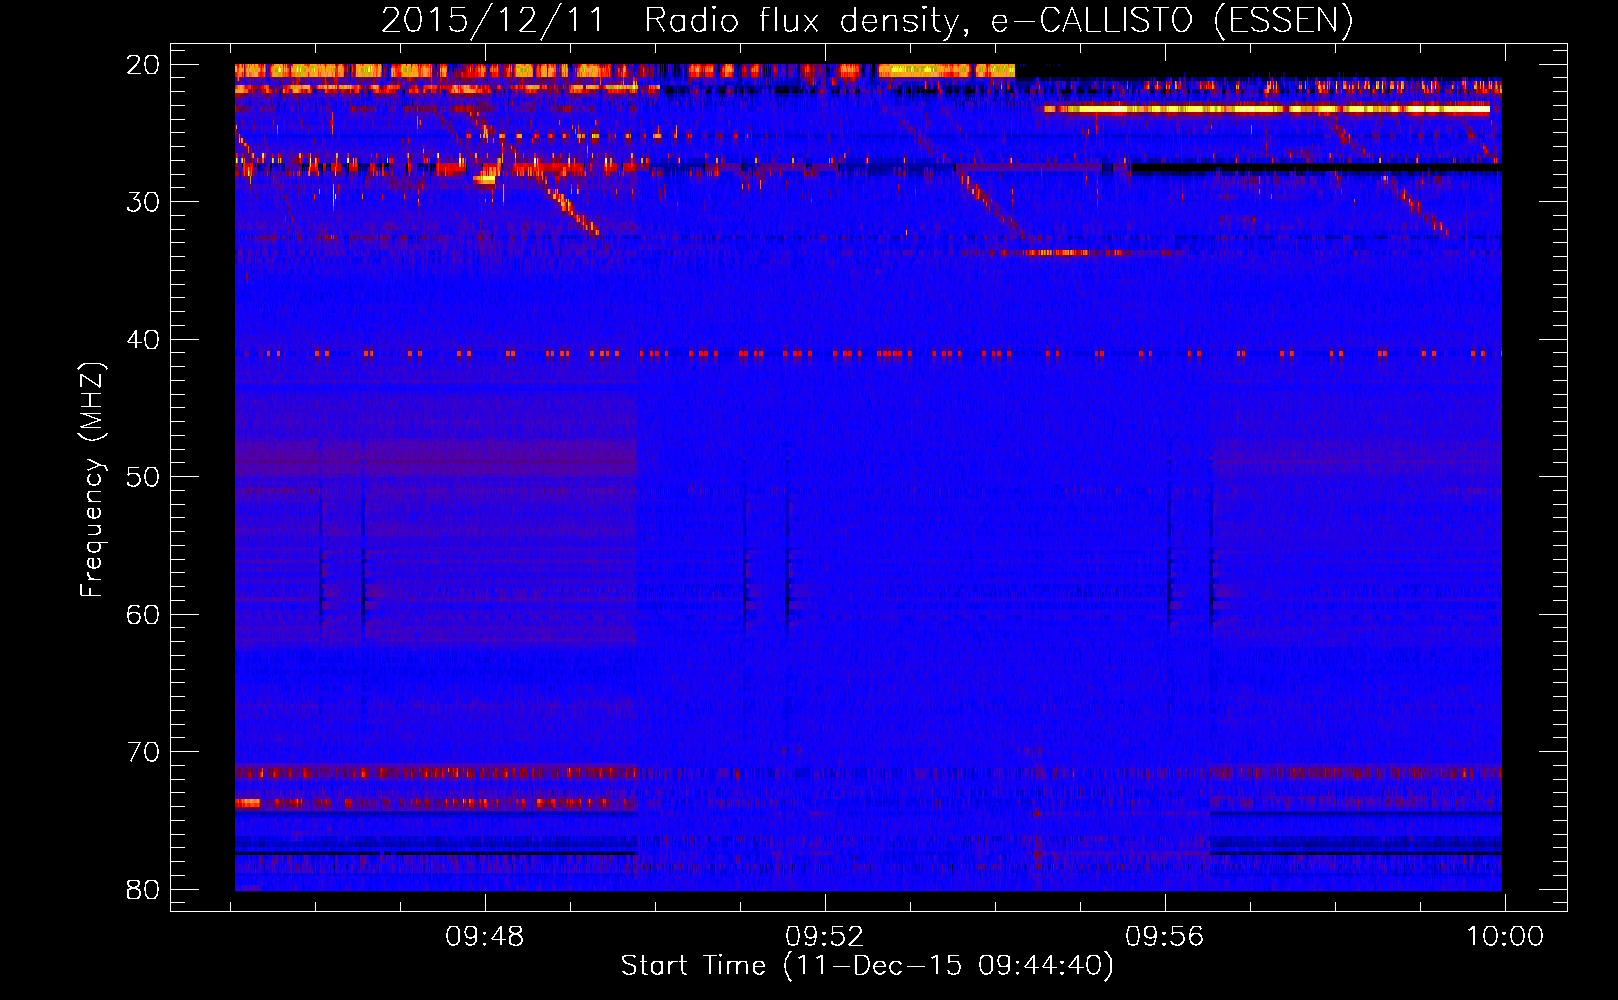The width and height of the screenshot is (1618, 1000).
Task: Click the 09:56 time tick label
Action: (1165, 937)
